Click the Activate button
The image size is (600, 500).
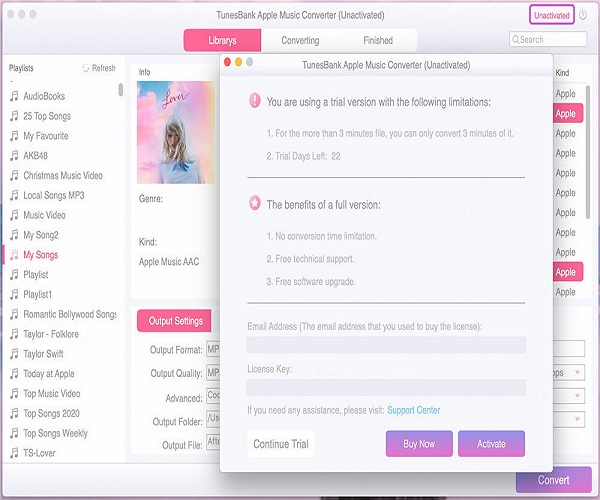(x=491, y=444)
